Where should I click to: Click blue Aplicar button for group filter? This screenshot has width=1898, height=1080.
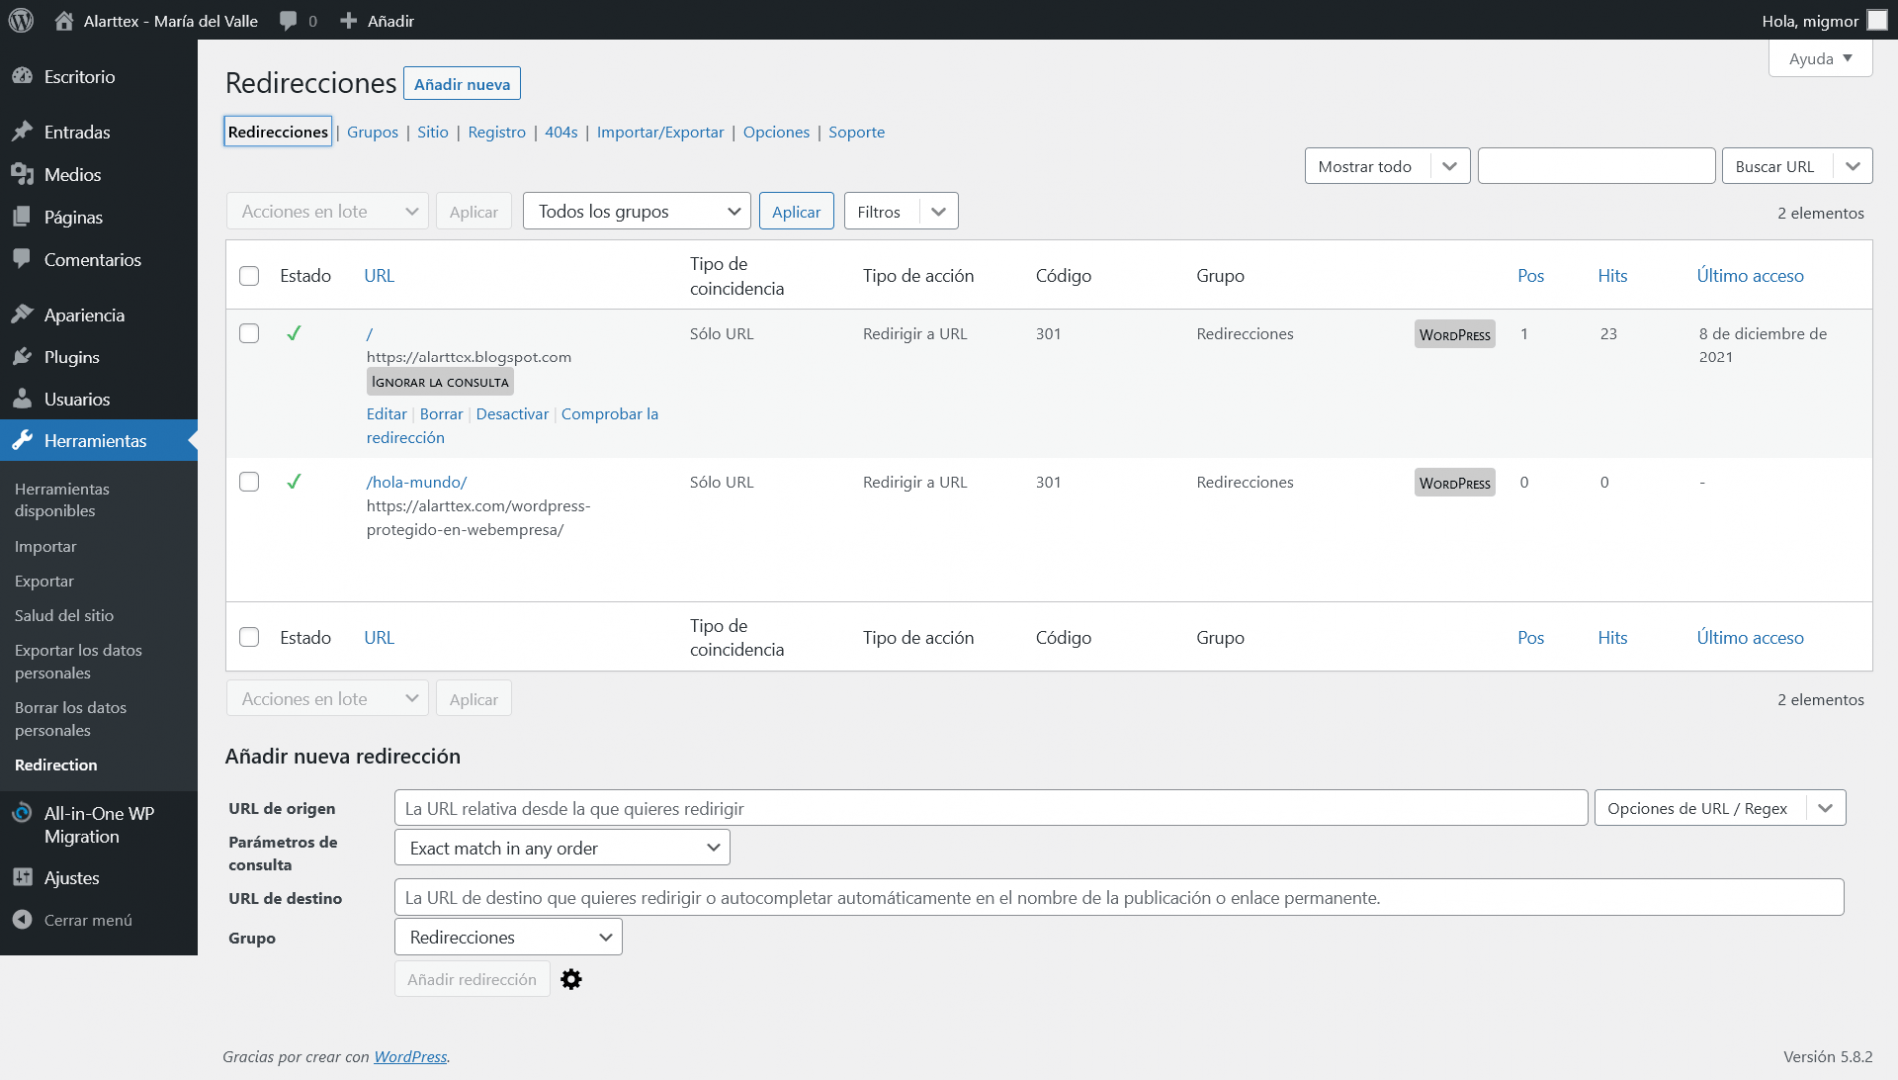point(796,211)
